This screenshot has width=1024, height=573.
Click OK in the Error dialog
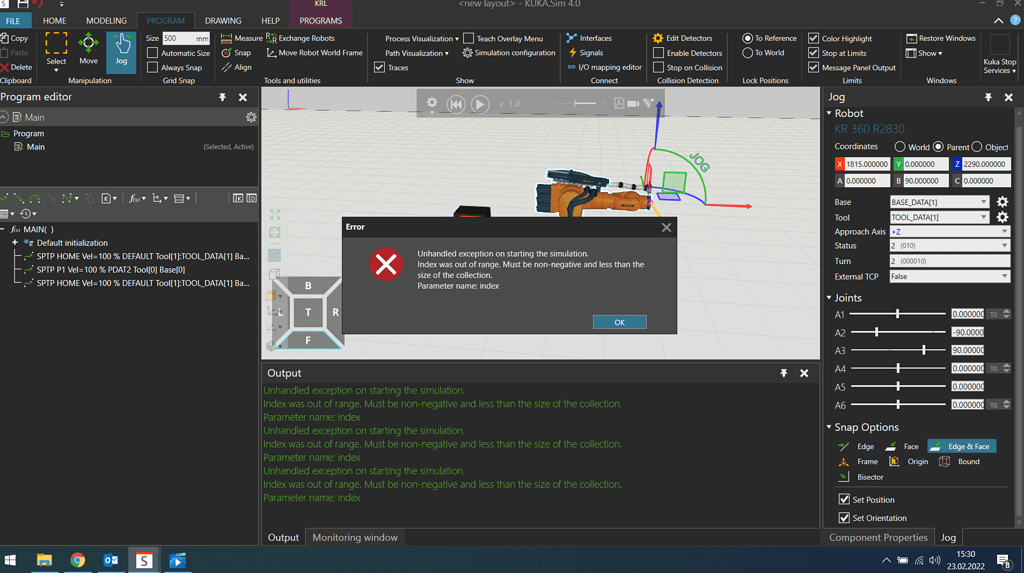[x=619, y=322]
